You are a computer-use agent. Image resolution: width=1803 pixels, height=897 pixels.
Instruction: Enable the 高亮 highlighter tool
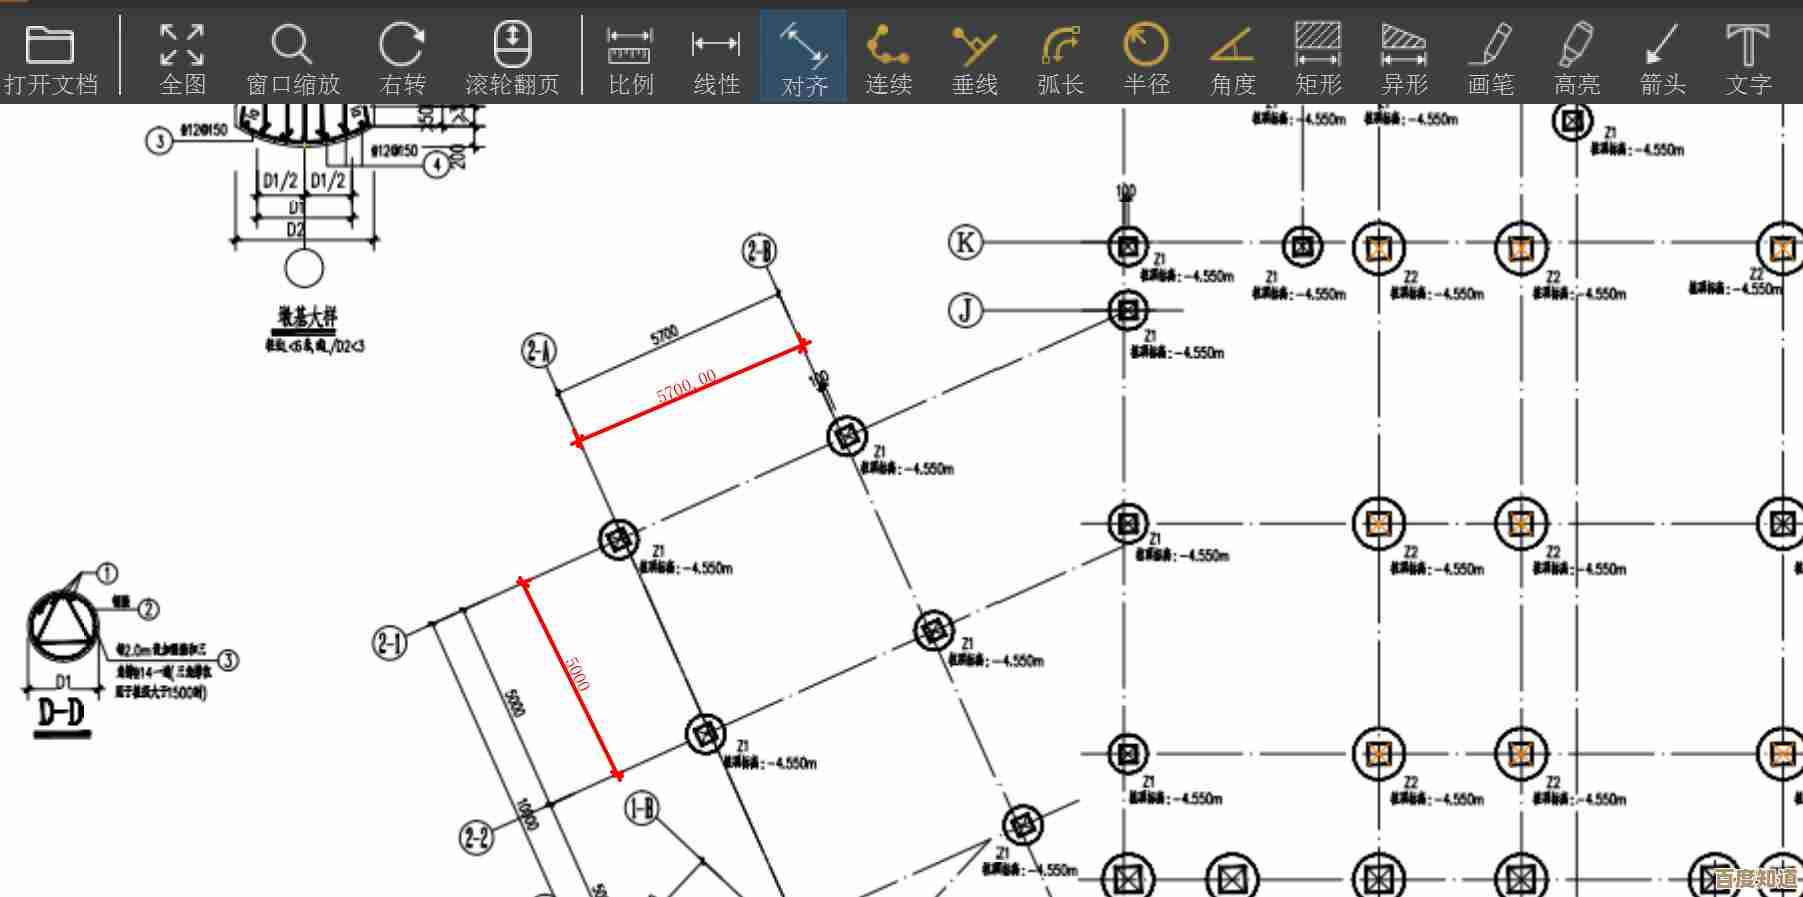tap(1576, 56)
